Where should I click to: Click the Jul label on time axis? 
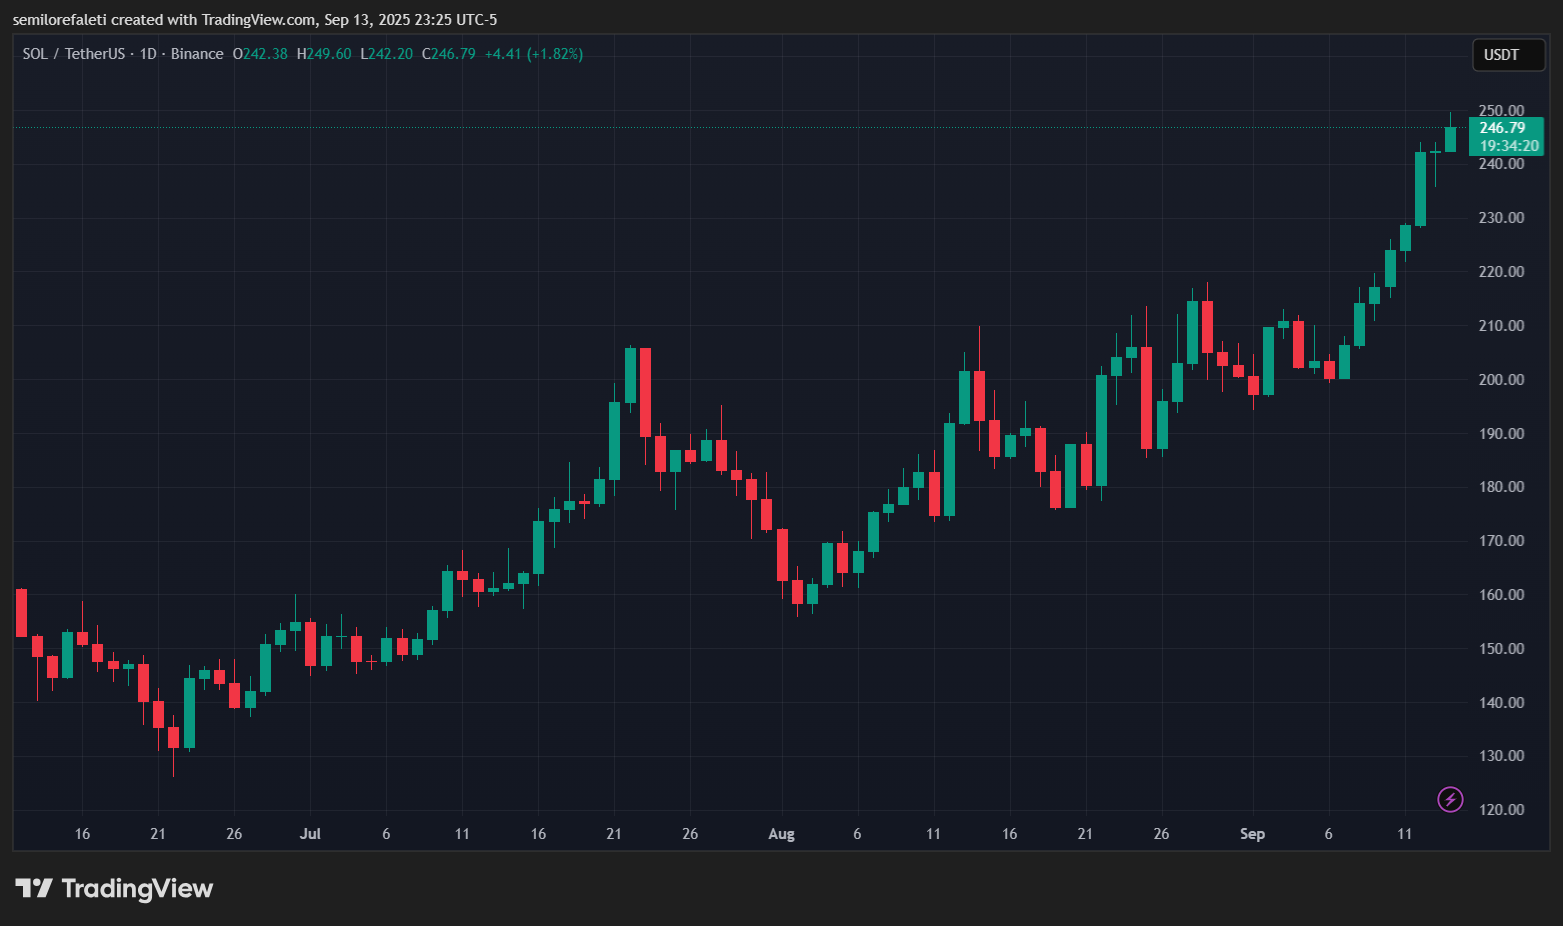[310, 834]
